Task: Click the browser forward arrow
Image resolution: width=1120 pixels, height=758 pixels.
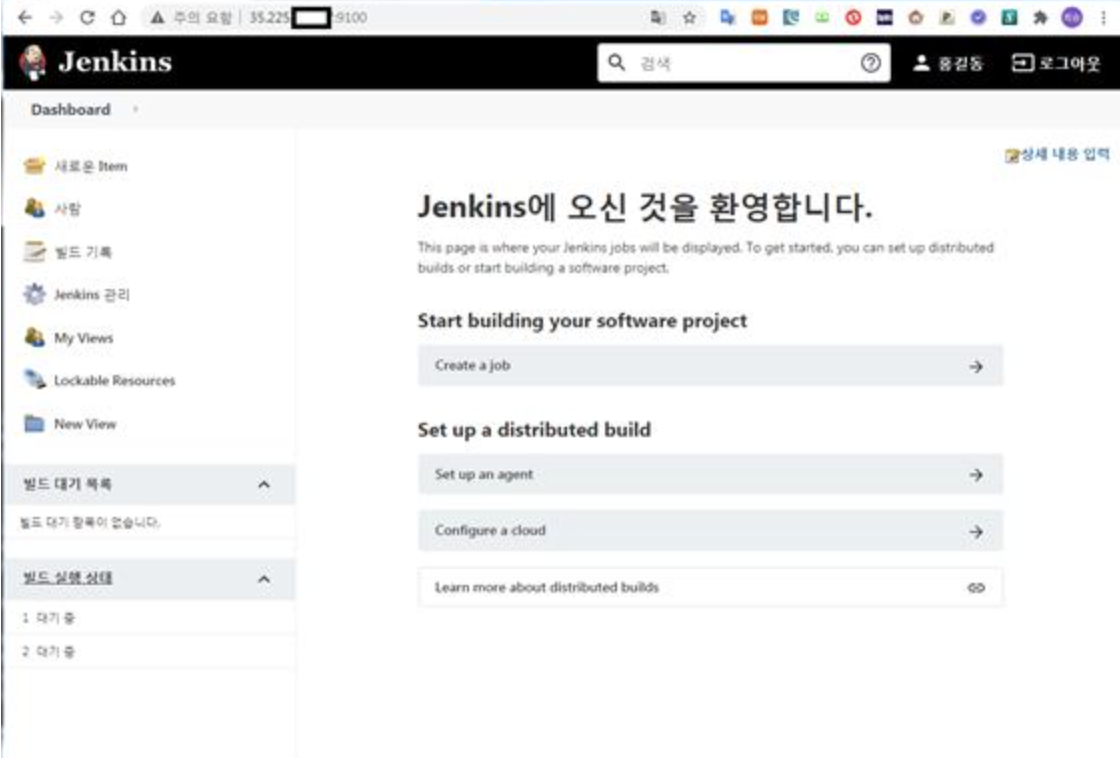Action: 56,17
